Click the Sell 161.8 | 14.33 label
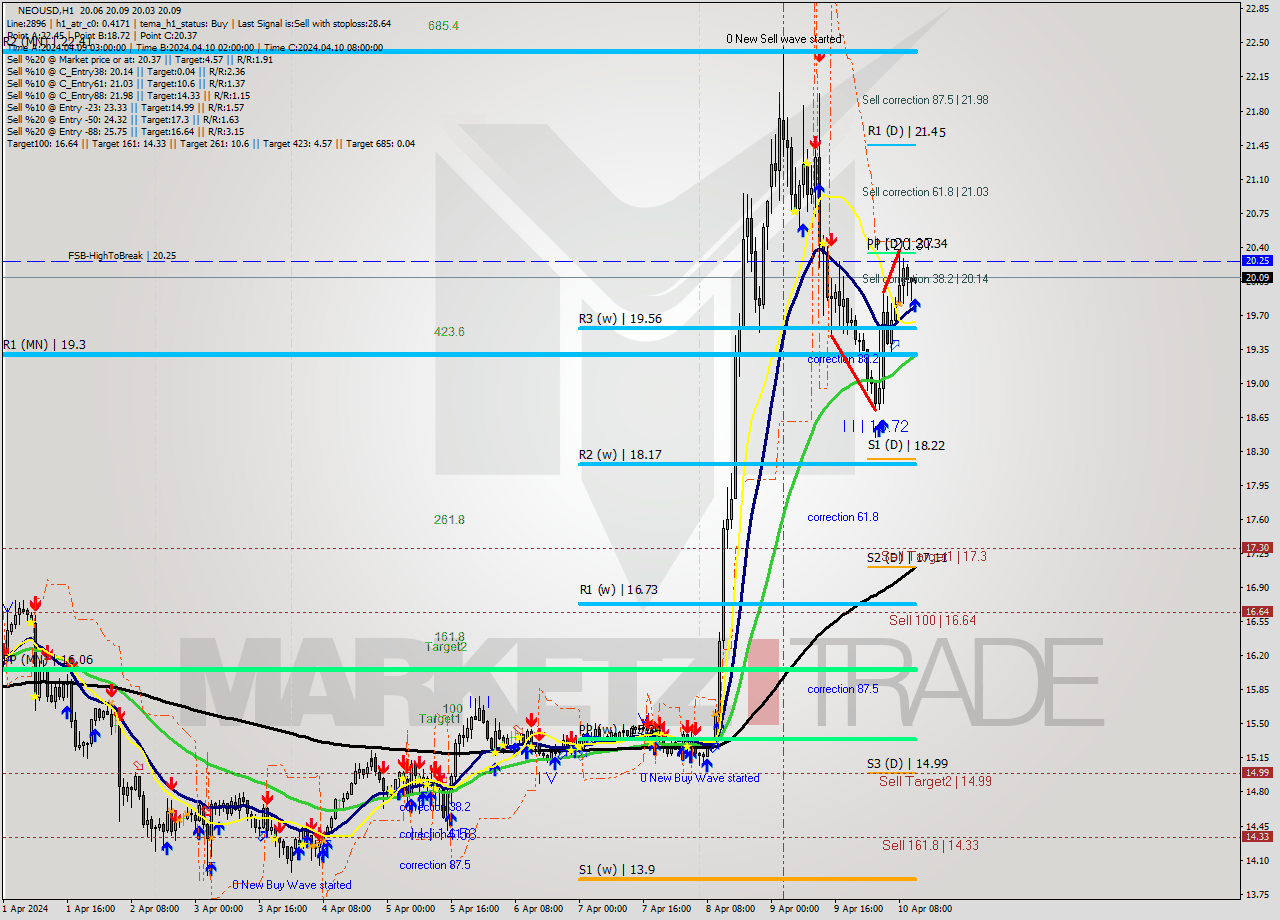This screenshot has height=920, width=1280. tap(930, 845)
